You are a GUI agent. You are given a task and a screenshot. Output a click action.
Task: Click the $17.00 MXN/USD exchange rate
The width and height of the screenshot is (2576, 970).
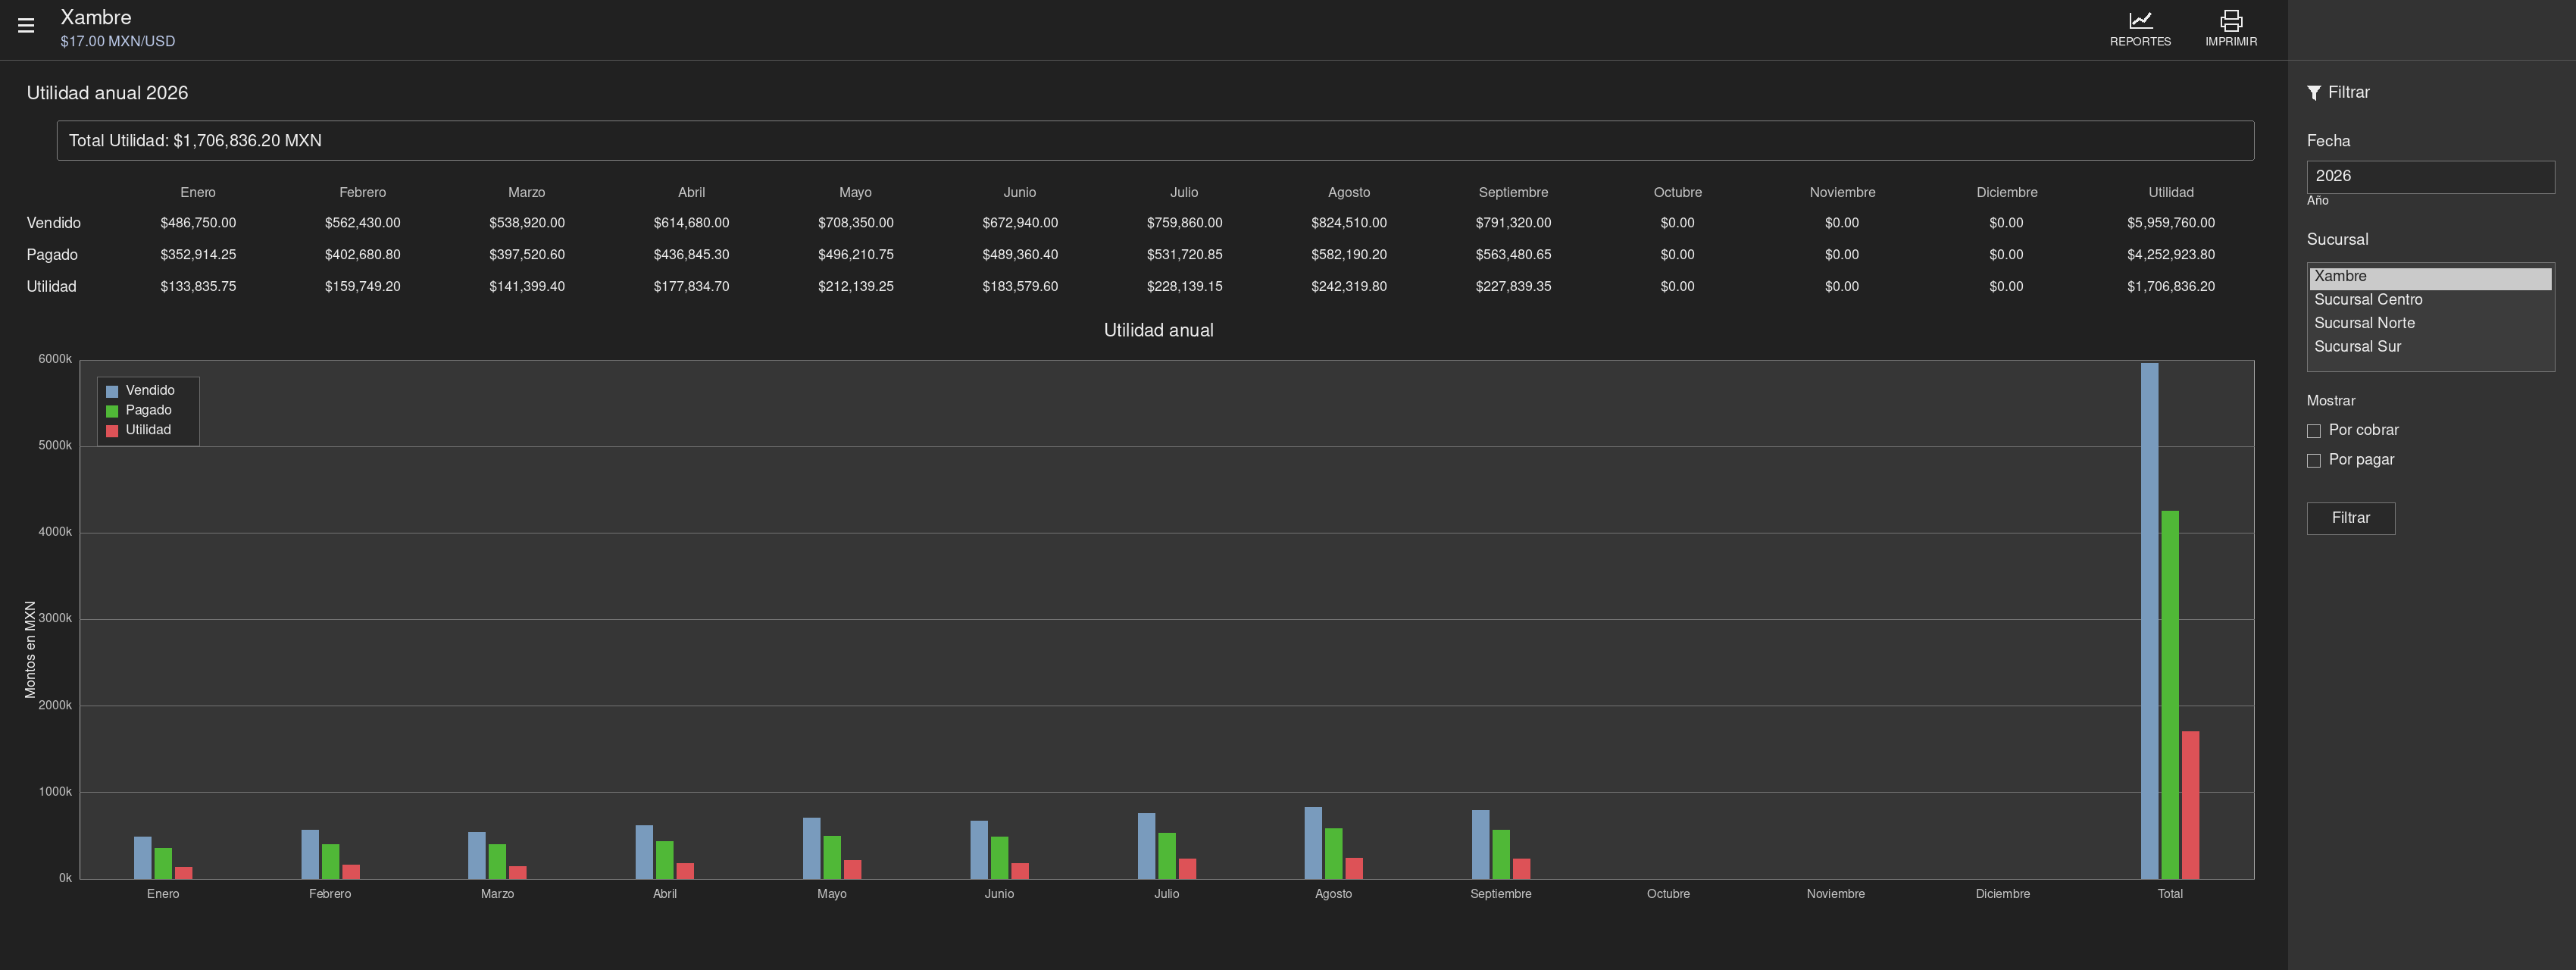[117, 42]
